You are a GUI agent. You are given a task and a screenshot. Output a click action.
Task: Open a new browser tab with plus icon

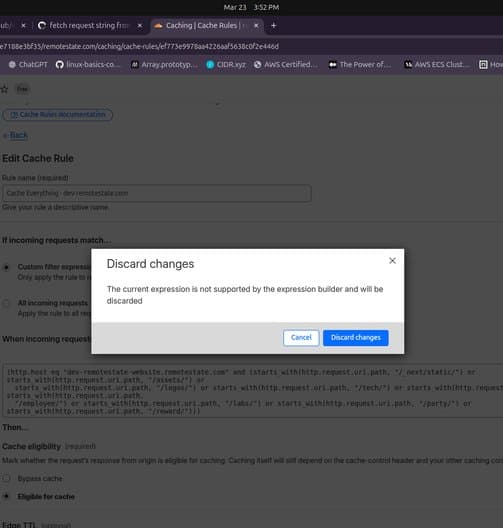coord(273,25)
